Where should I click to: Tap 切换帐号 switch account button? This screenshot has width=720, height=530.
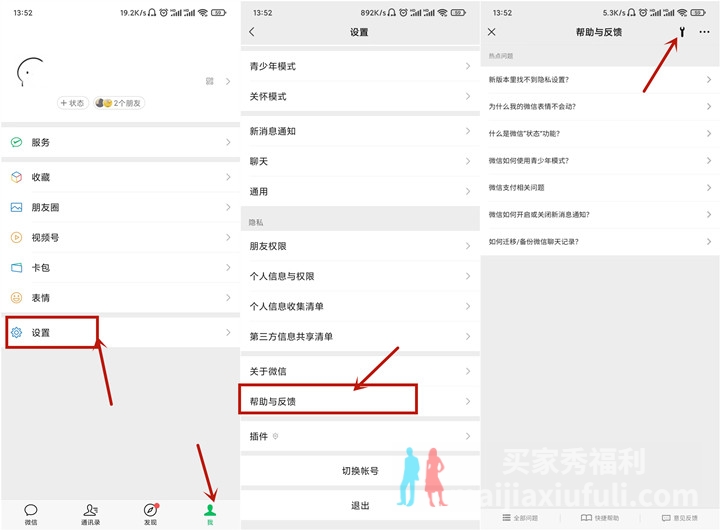coord(360,471)
